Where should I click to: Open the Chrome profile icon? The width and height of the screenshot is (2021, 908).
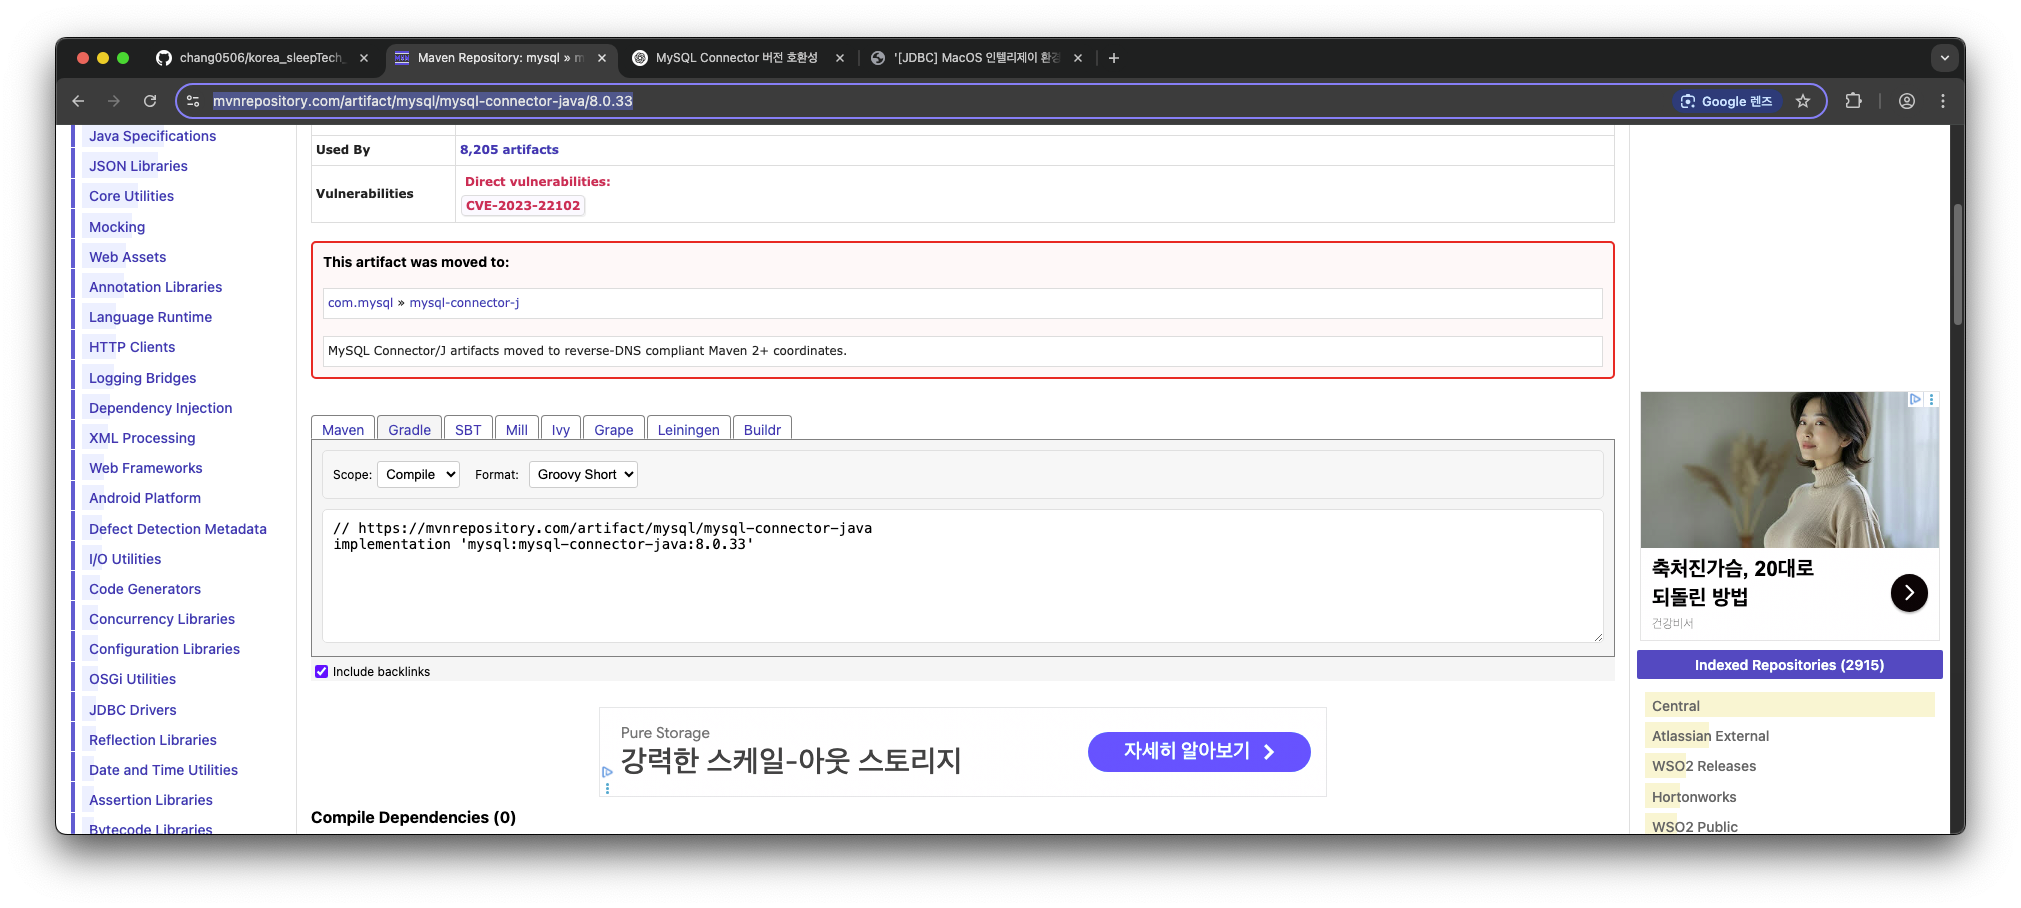tap(1907, 101)
